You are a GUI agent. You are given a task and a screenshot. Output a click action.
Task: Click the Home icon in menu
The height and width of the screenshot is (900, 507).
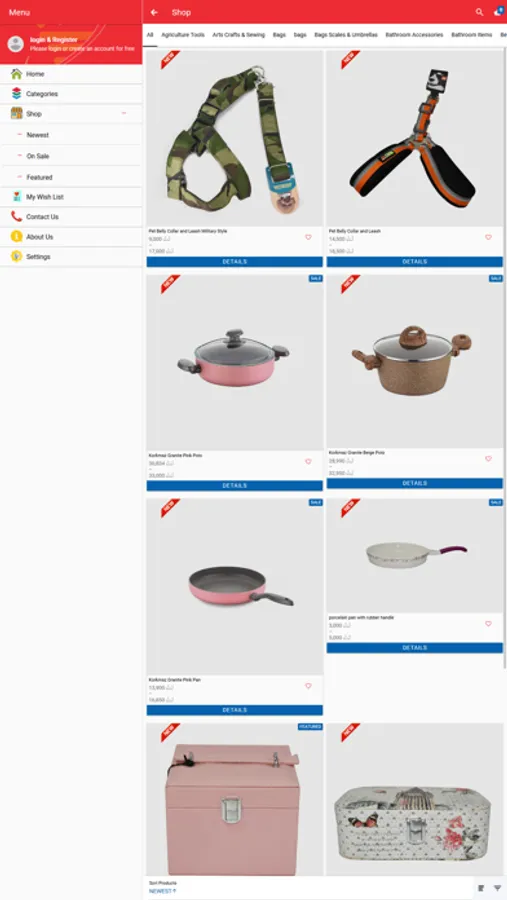tap(16, 74)
